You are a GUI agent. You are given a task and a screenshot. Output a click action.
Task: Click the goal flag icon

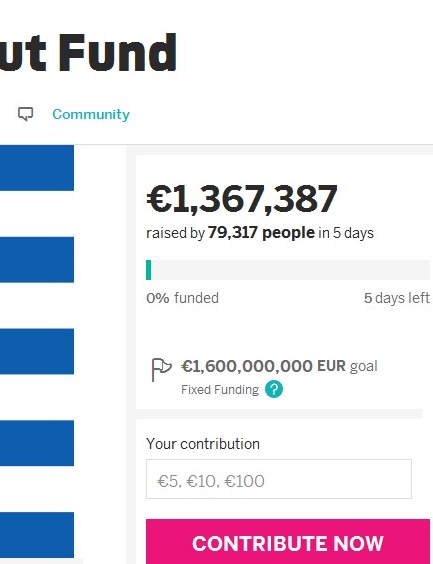tap(161, 369)
